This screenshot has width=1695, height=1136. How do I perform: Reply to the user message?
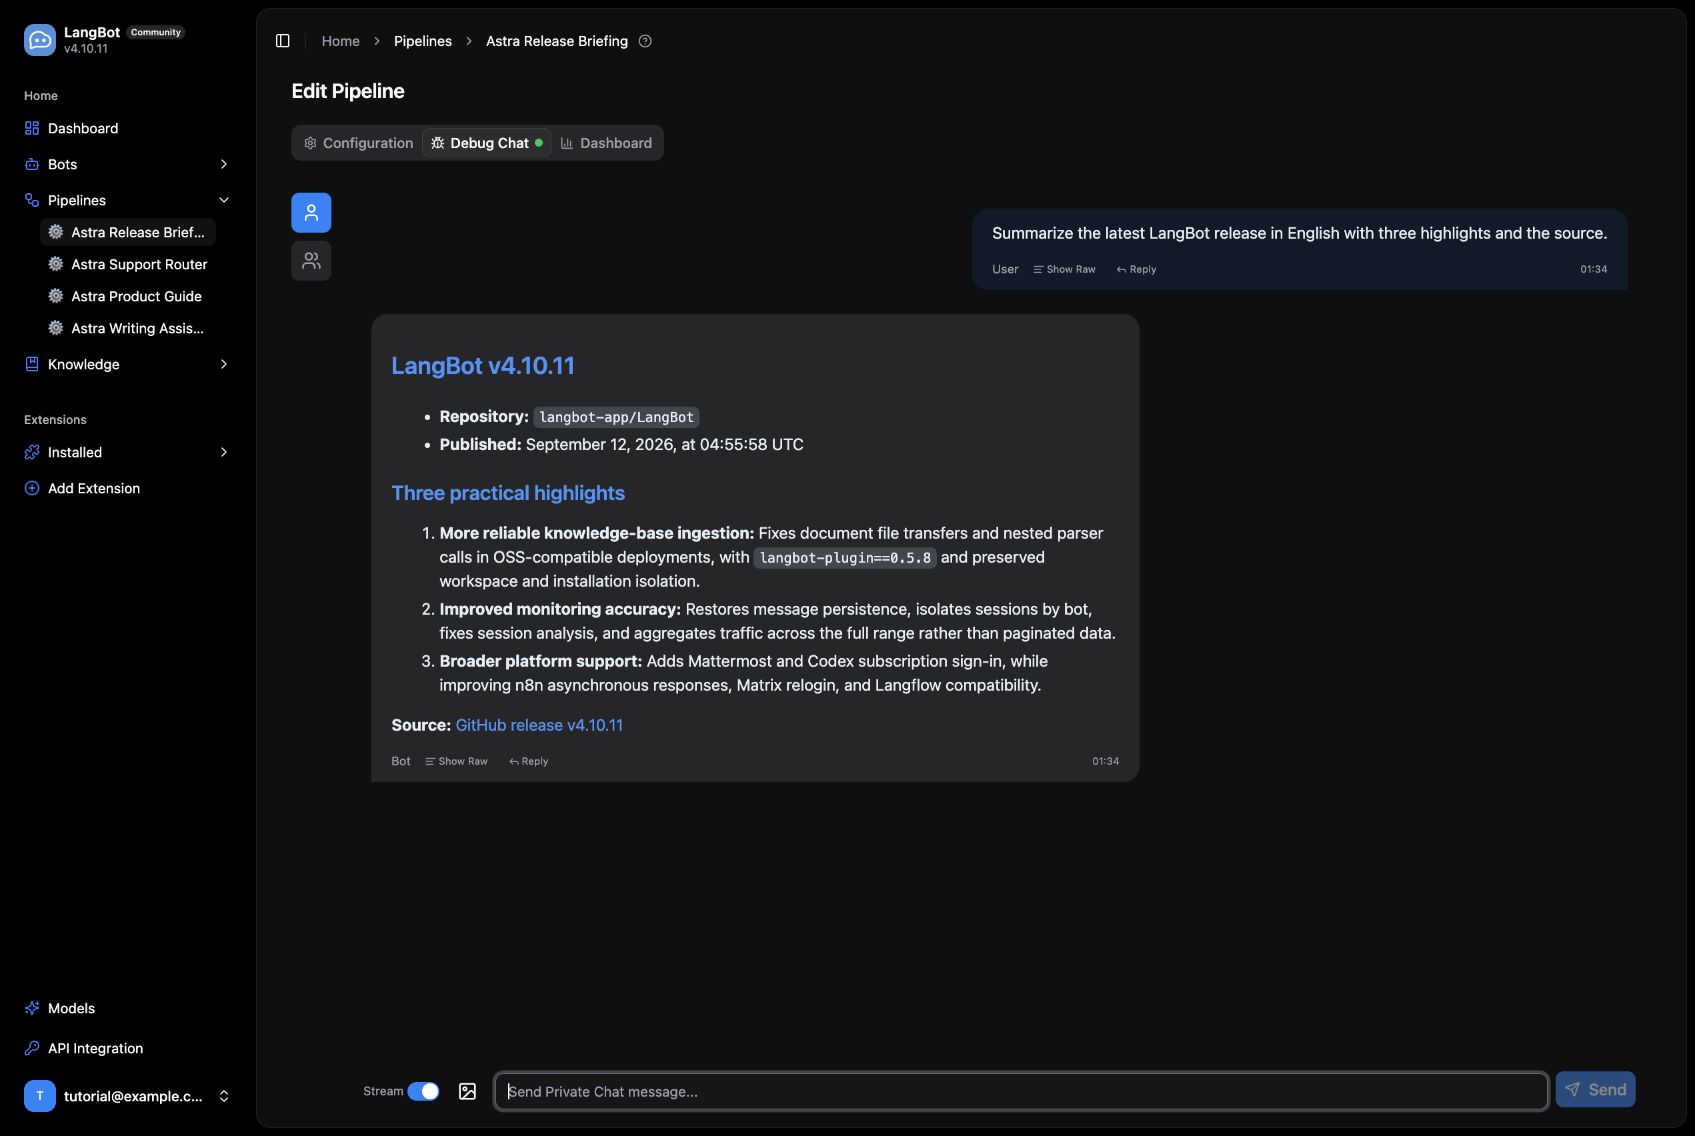pos(1136,269)
